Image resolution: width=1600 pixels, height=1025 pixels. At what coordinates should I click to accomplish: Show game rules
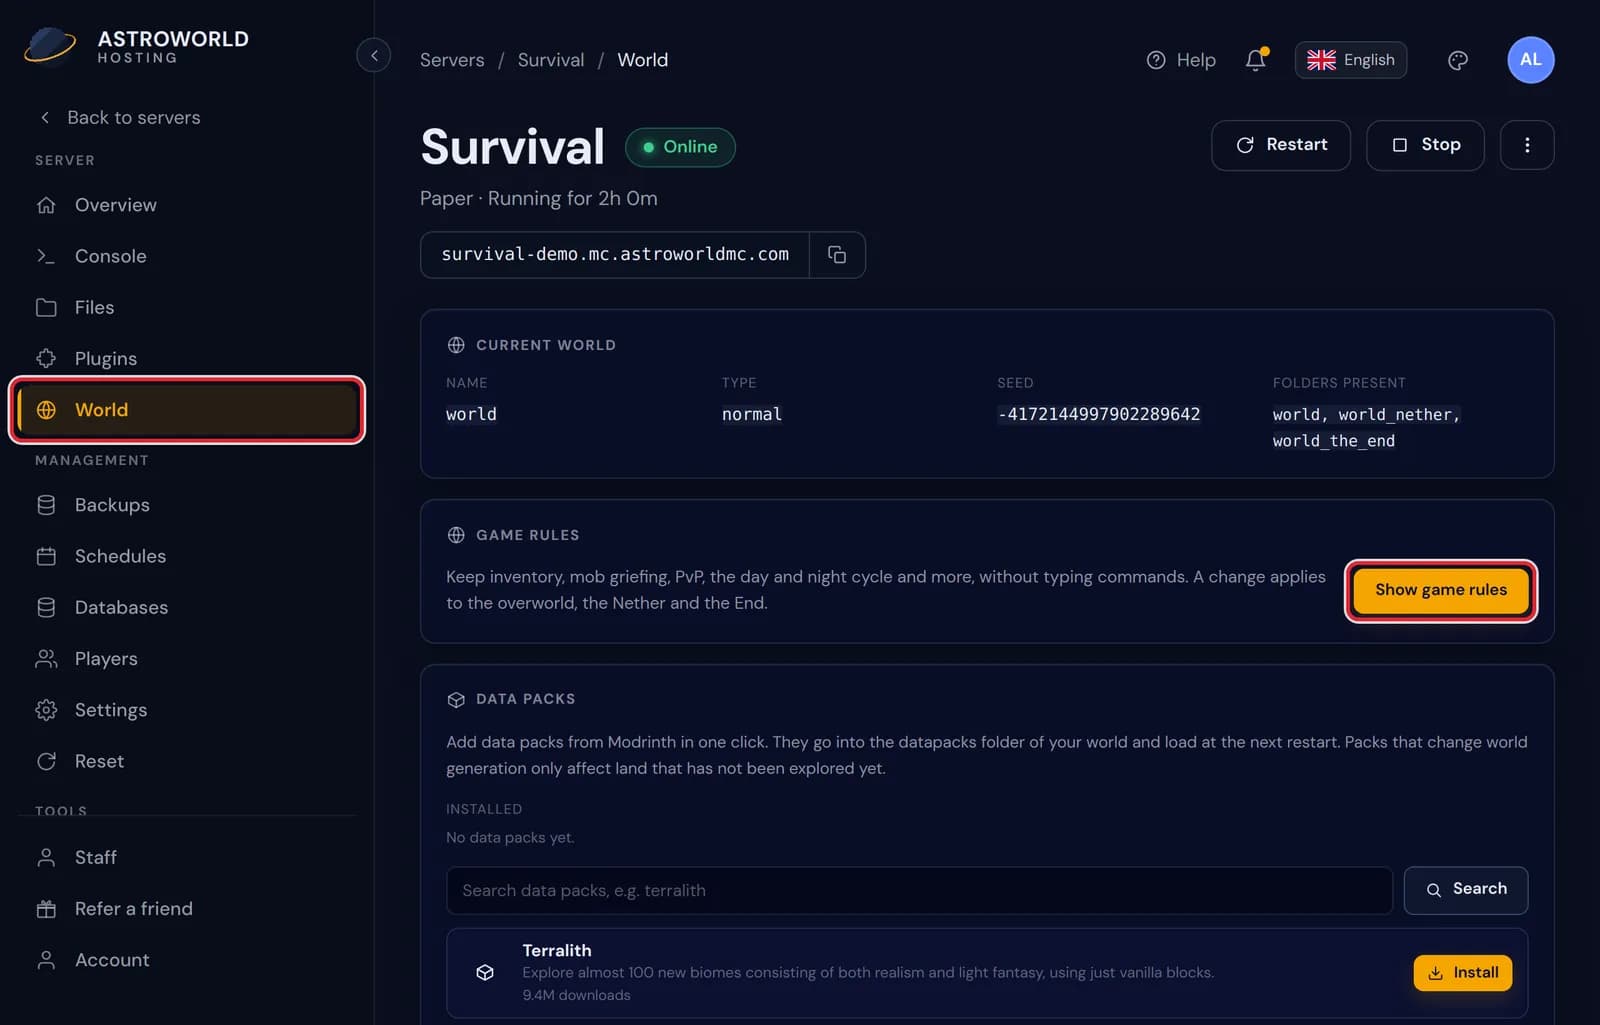tap(1440, 590)
